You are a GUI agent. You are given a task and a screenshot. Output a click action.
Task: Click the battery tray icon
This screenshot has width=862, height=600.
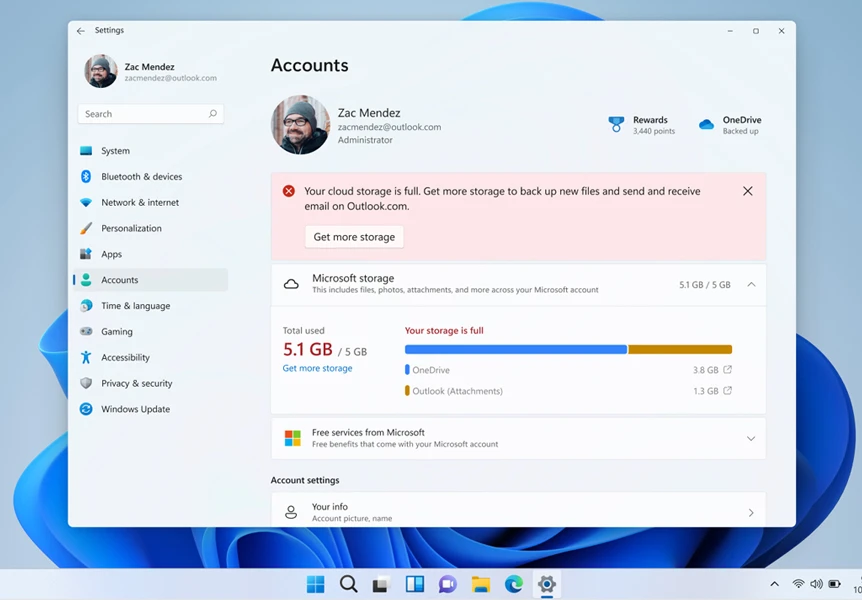pyautogui.click(x=835, y=584)
